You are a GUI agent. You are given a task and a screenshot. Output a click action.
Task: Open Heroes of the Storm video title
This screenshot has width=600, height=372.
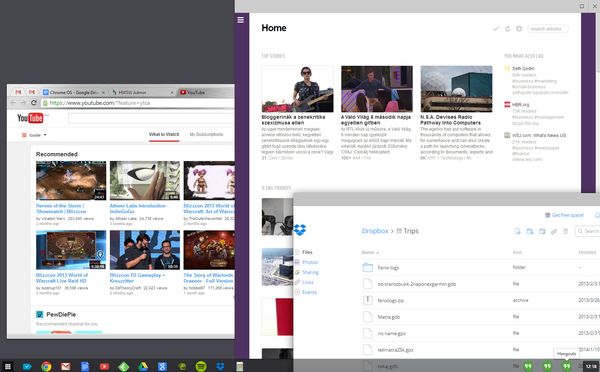coord(61,209)
